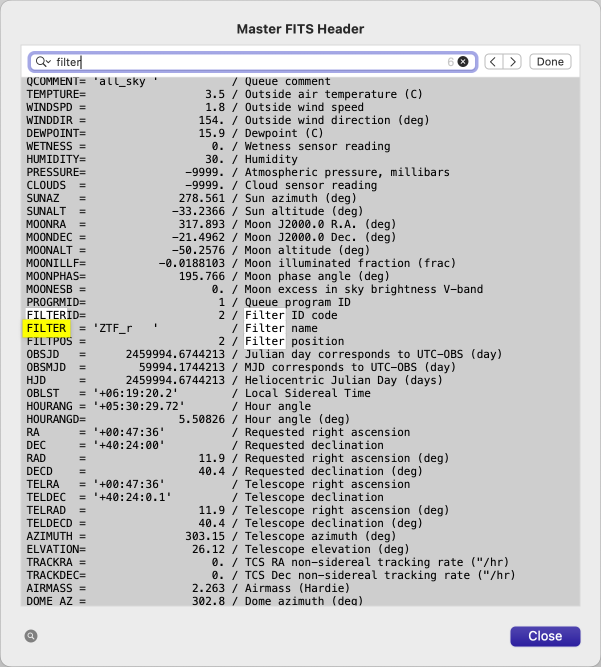The image size is (601, 667).
Task: Jump to the next search match
Action: point(513,62)
